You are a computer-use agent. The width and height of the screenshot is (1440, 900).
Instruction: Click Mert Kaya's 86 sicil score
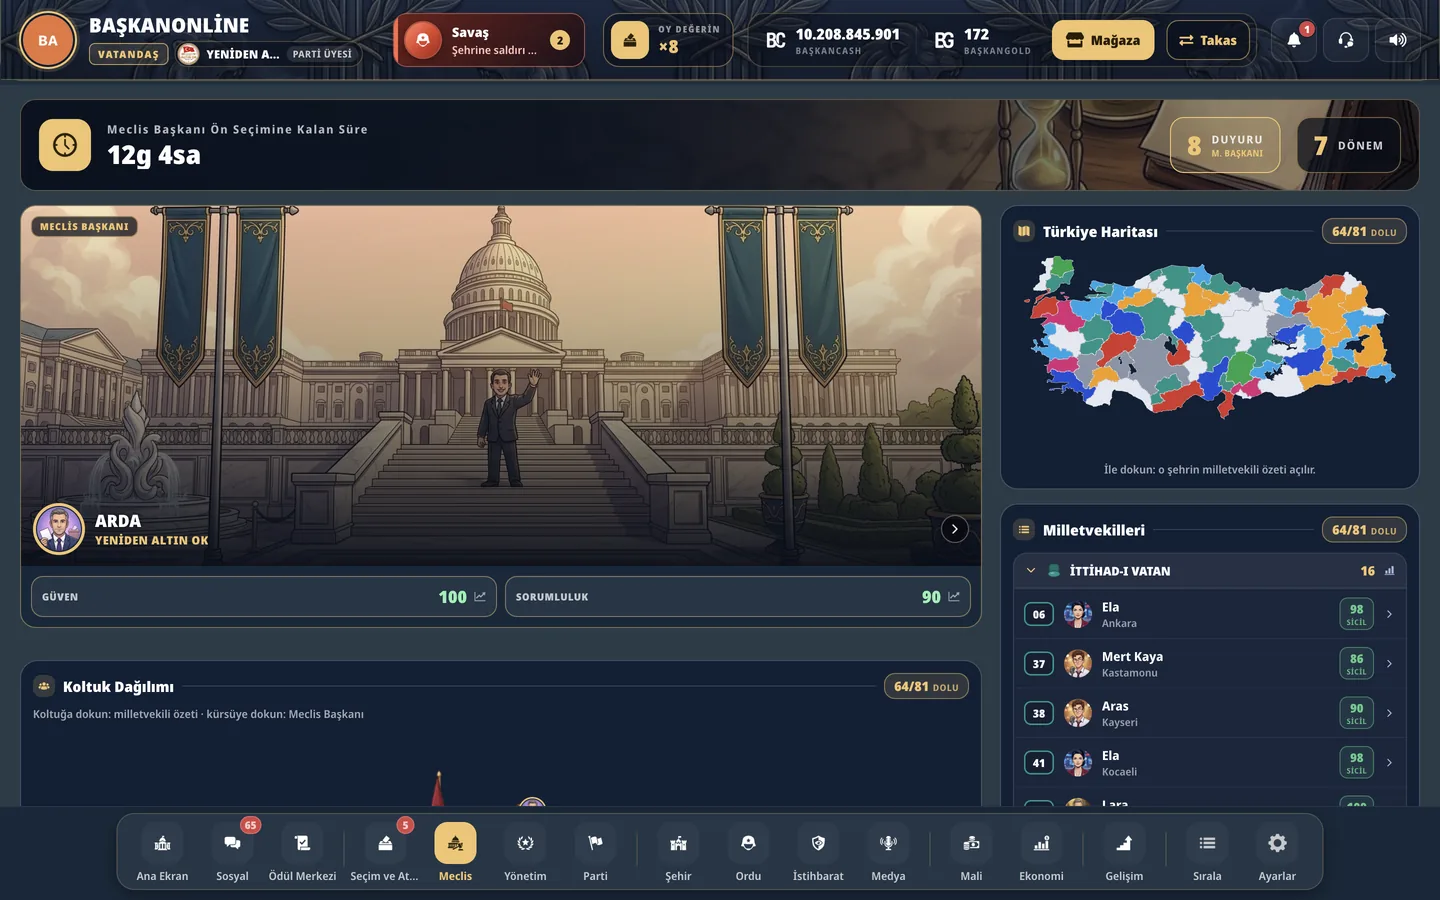pos(1356,664)
